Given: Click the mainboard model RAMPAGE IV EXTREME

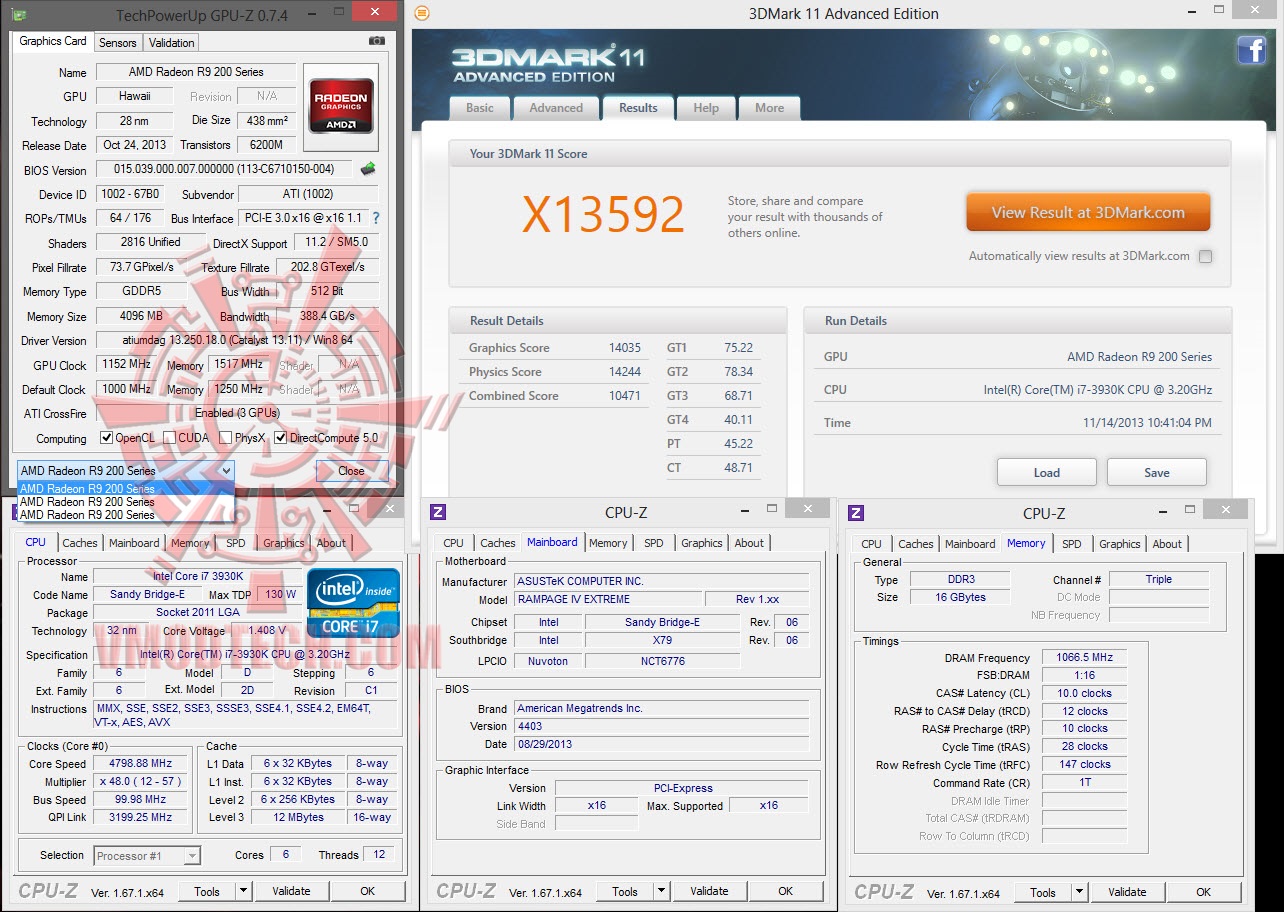Looking at the screenshot, I should 608,599.
